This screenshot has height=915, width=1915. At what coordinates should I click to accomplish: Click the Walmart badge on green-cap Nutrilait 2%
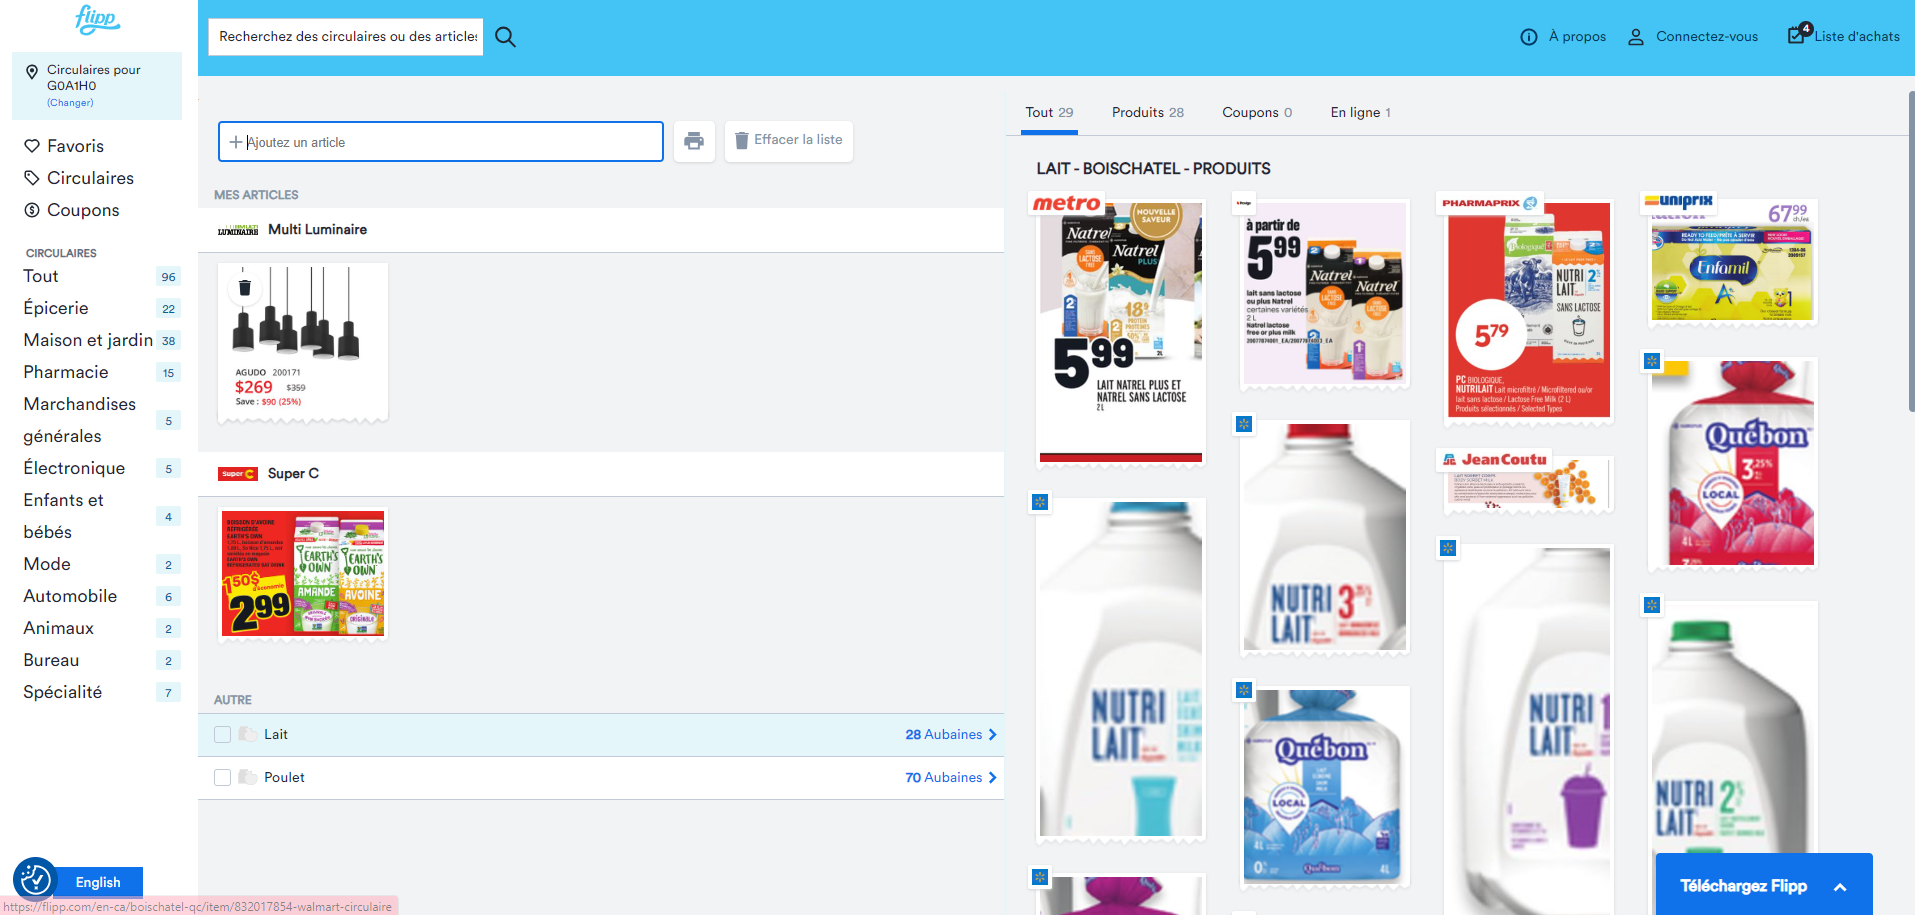(x=1652, y=605)
